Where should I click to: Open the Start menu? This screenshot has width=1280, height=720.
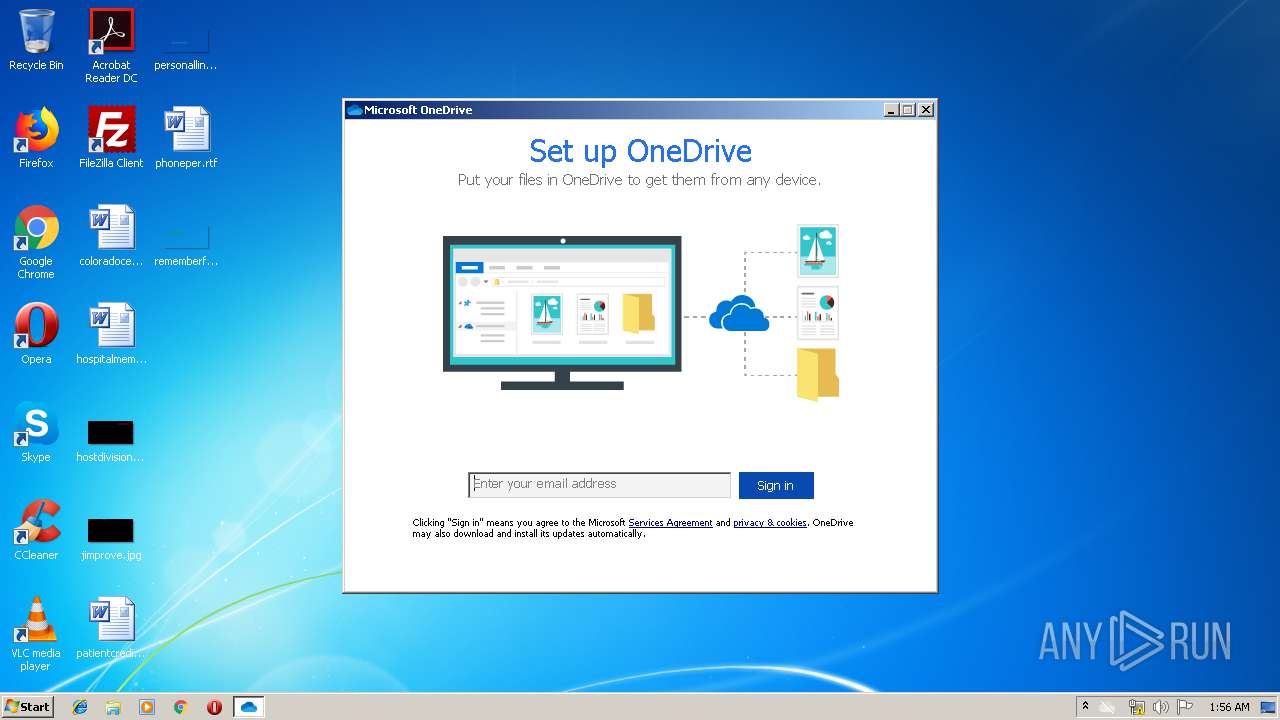(28, 706)
